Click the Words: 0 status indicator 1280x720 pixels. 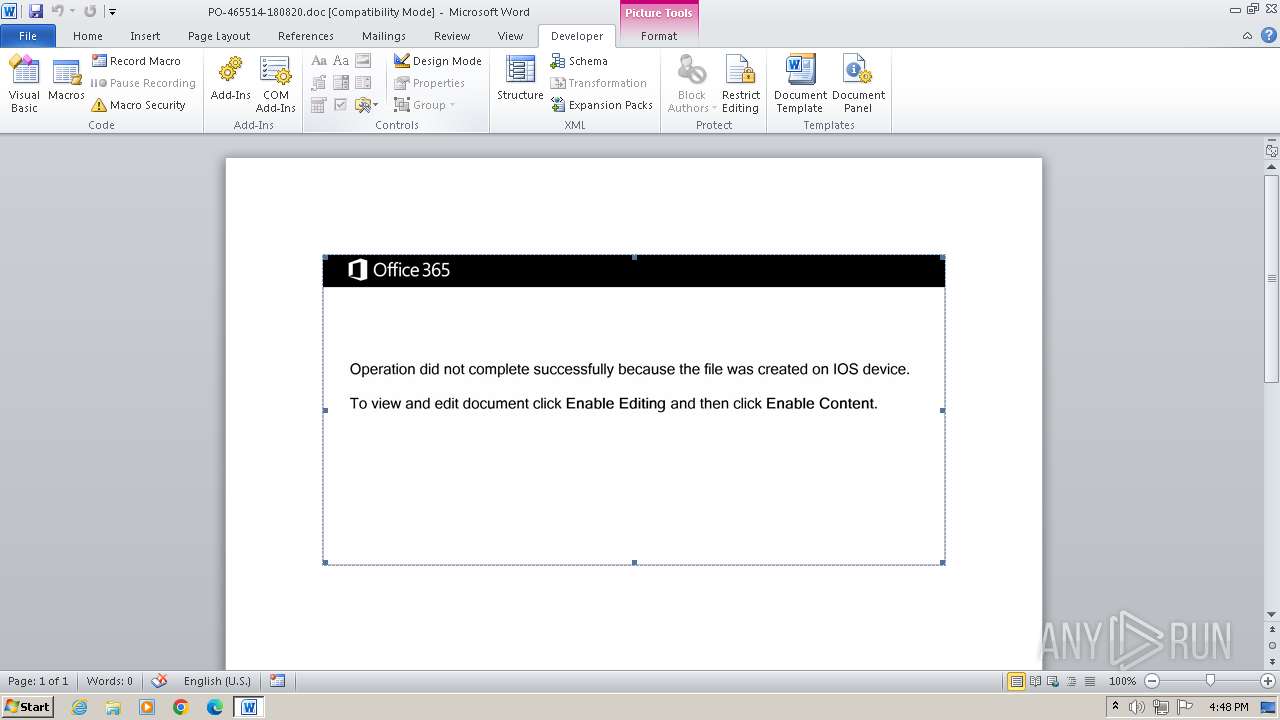coord(110,681)
